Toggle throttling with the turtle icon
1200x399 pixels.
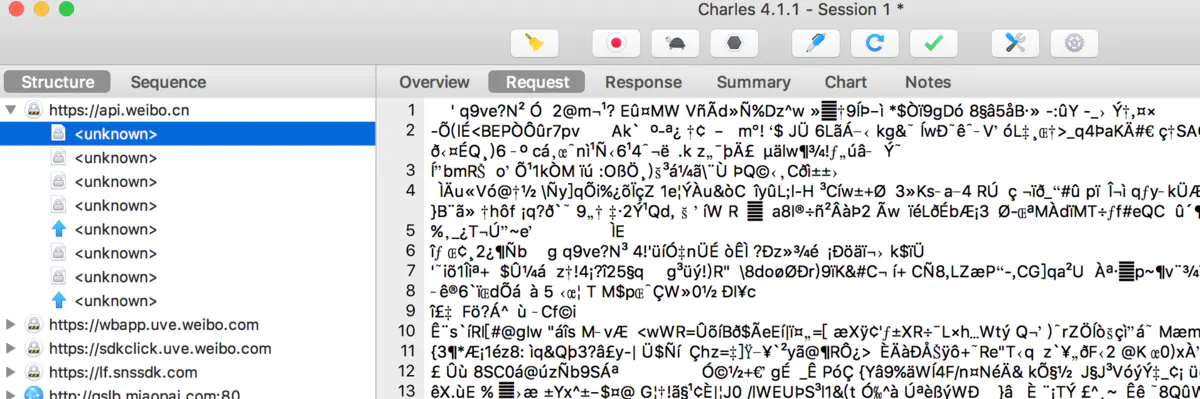[x=675, y=43]
